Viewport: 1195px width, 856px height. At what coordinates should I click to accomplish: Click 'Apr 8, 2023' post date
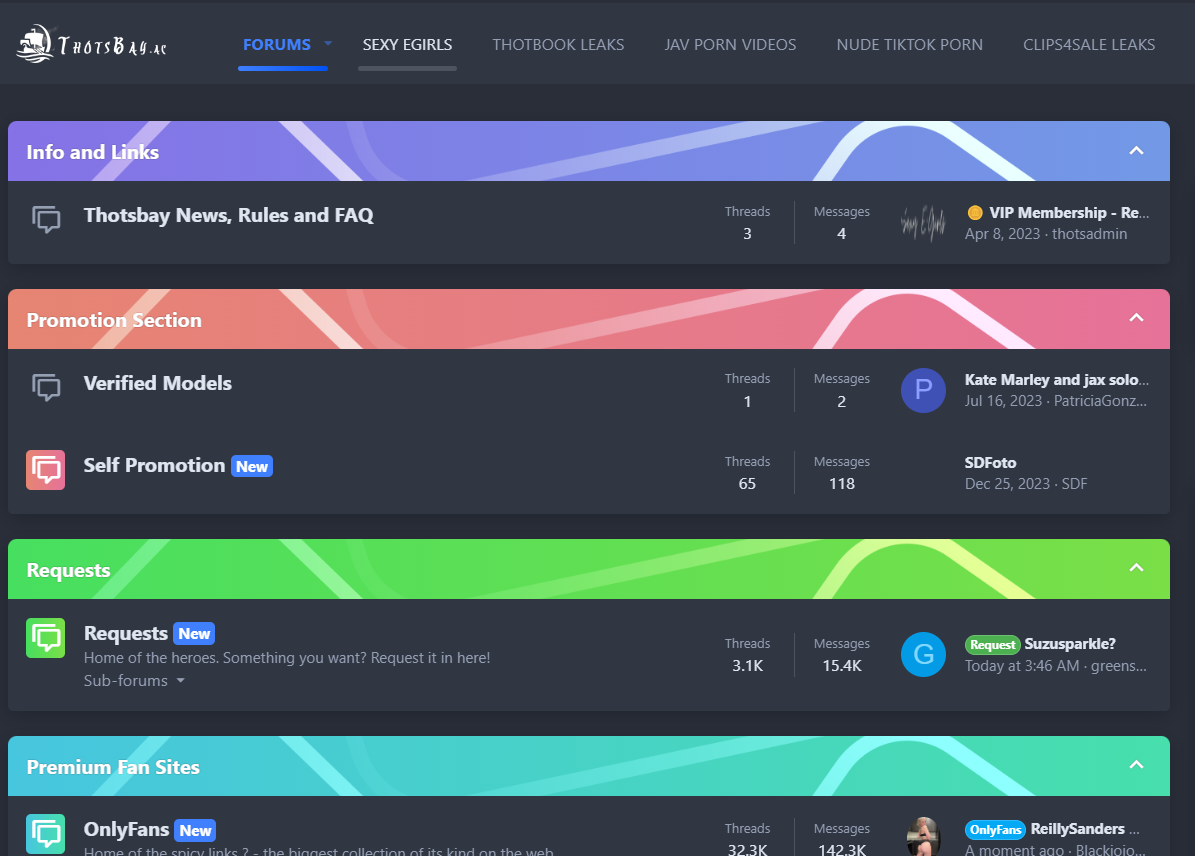(x=1002, y=234)
